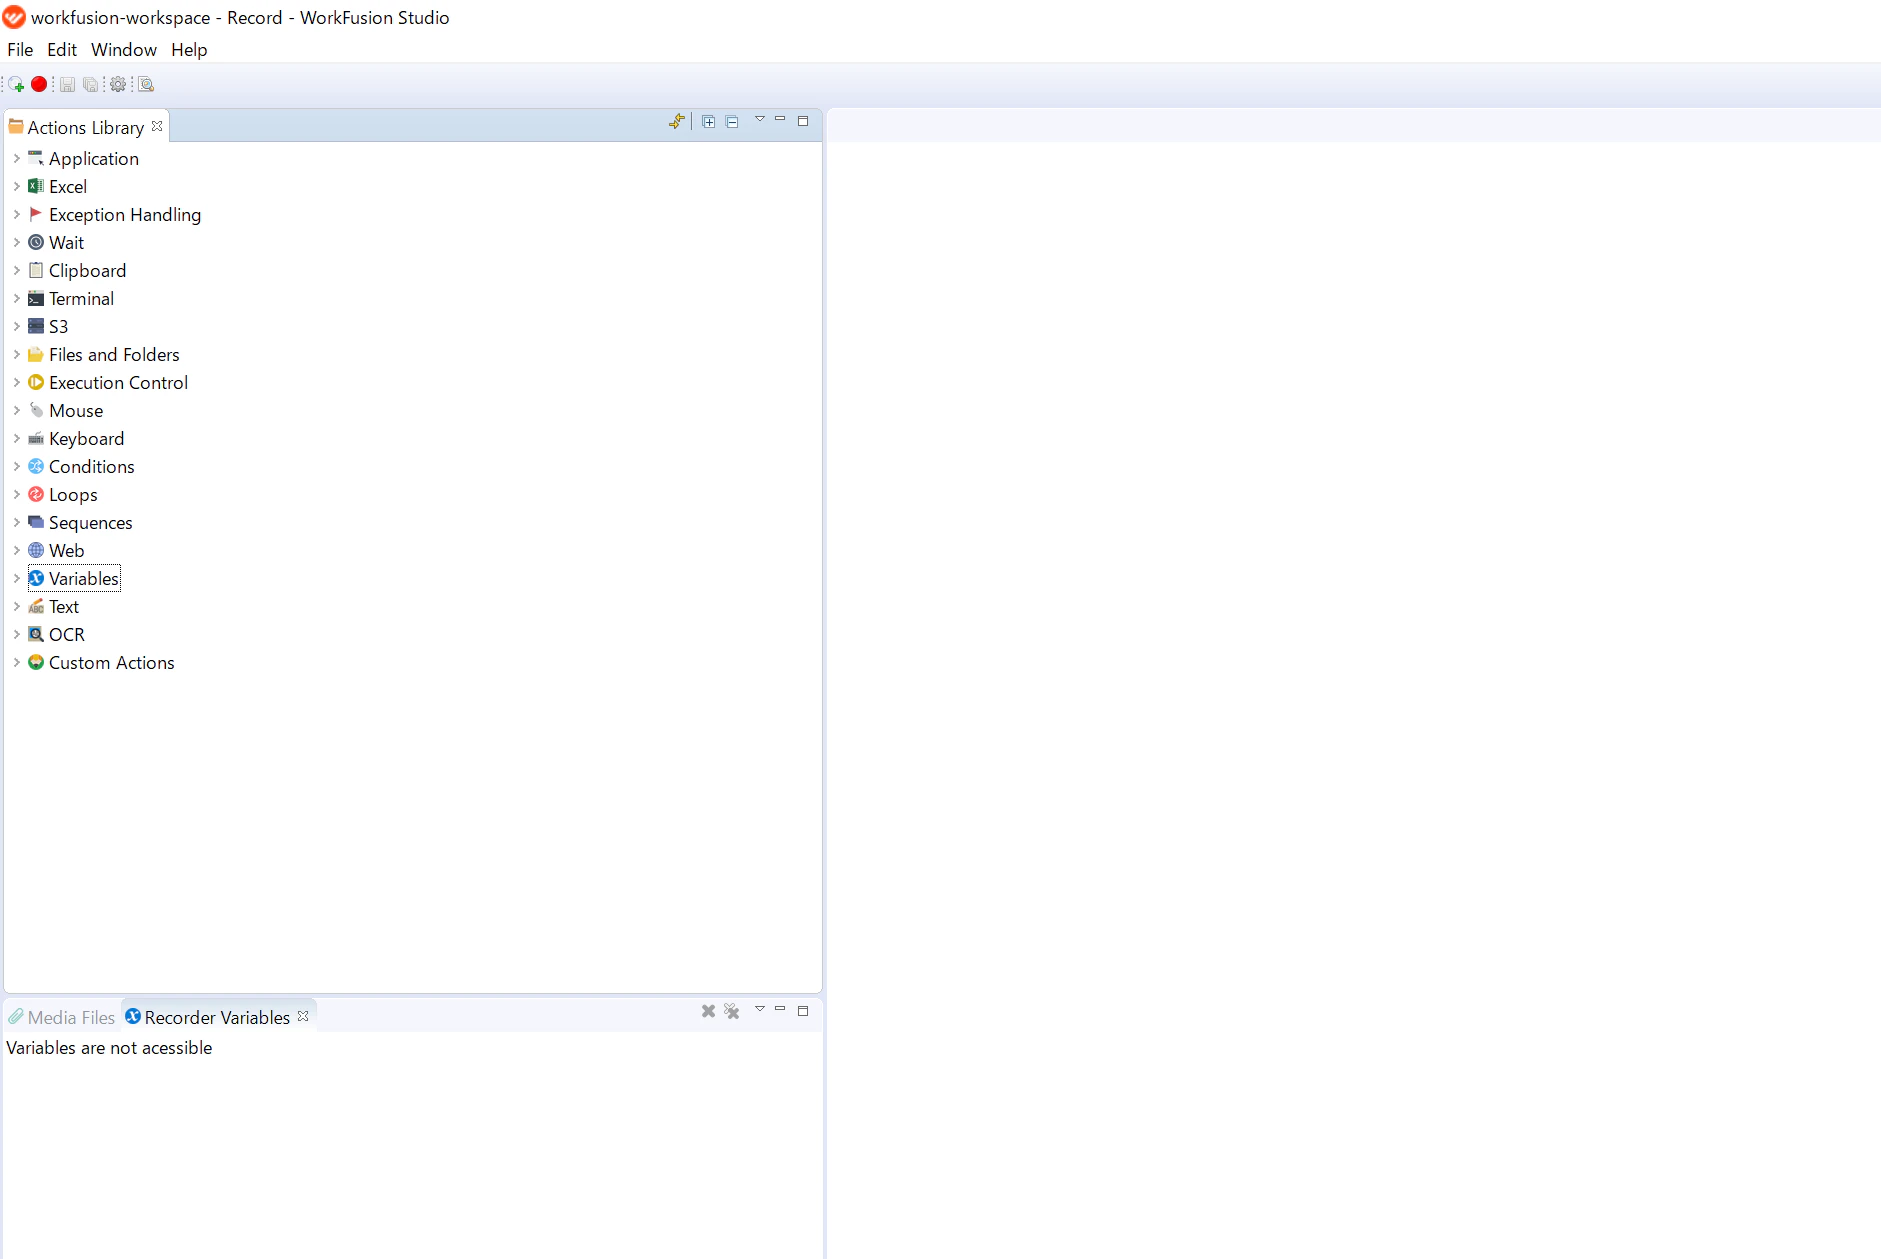Viewport: 1881px width, 1259px height.
Task: Maximize the Recorder Variables panel
Action: 803,1011
